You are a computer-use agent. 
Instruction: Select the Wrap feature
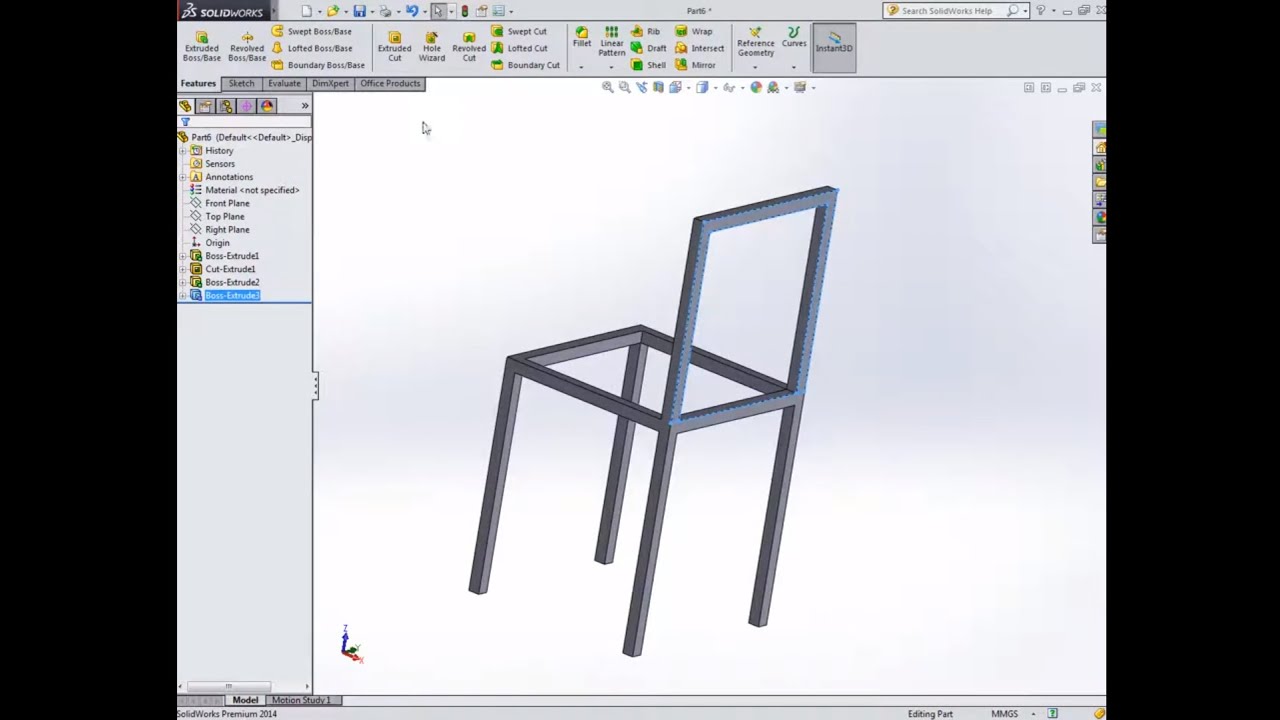point(694,31)
